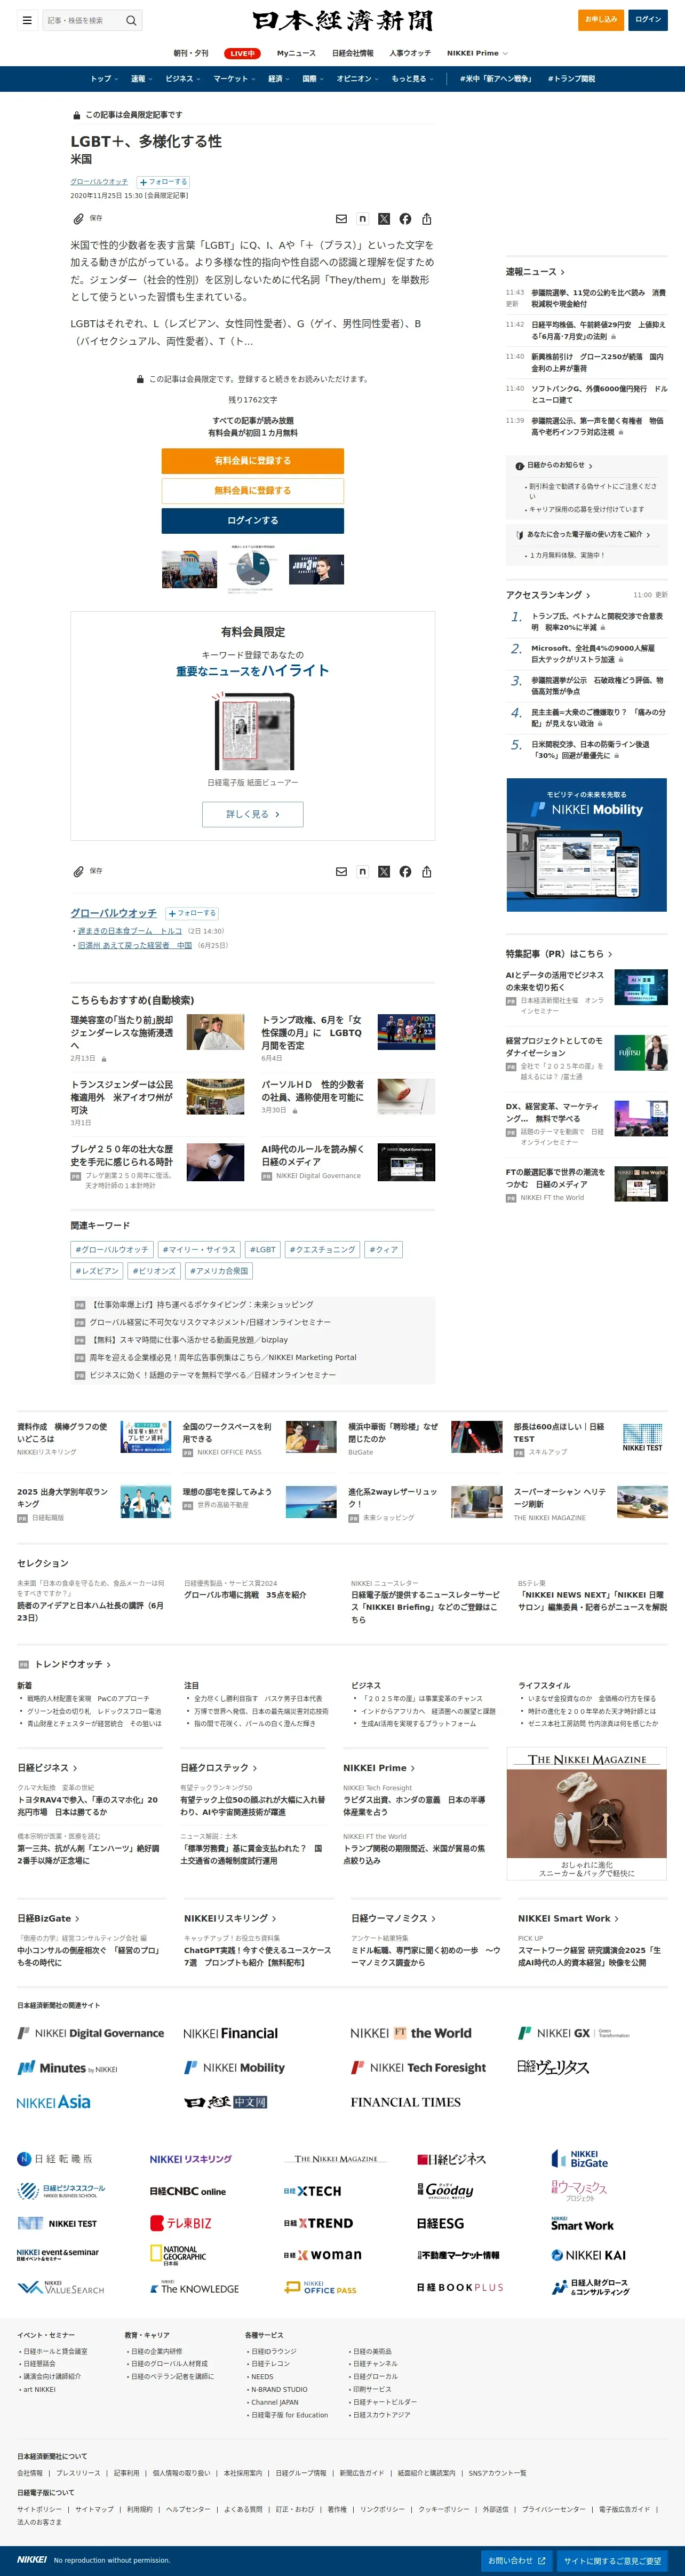Toggle フォローする beside the large グローバルウオッチ heading
Viewport: 685px width, 2576px height.
192,913
